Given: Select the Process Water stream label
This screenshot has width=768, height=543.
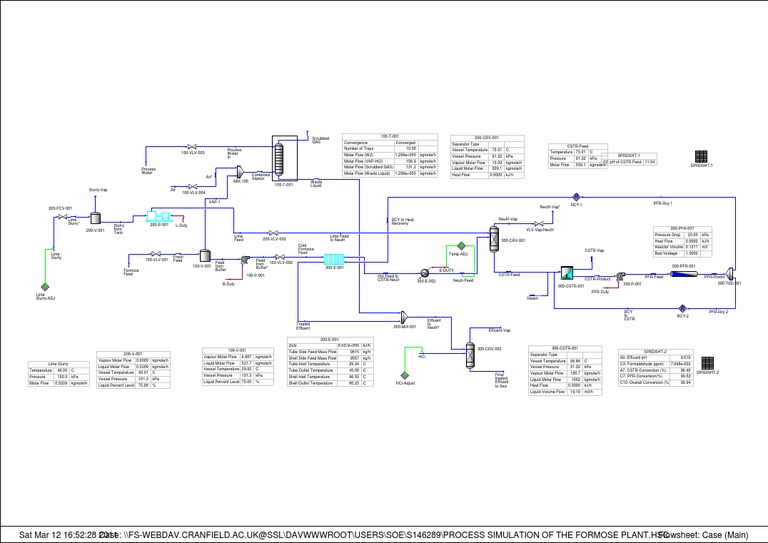Looking at the screenshot, I should (148, 171).
